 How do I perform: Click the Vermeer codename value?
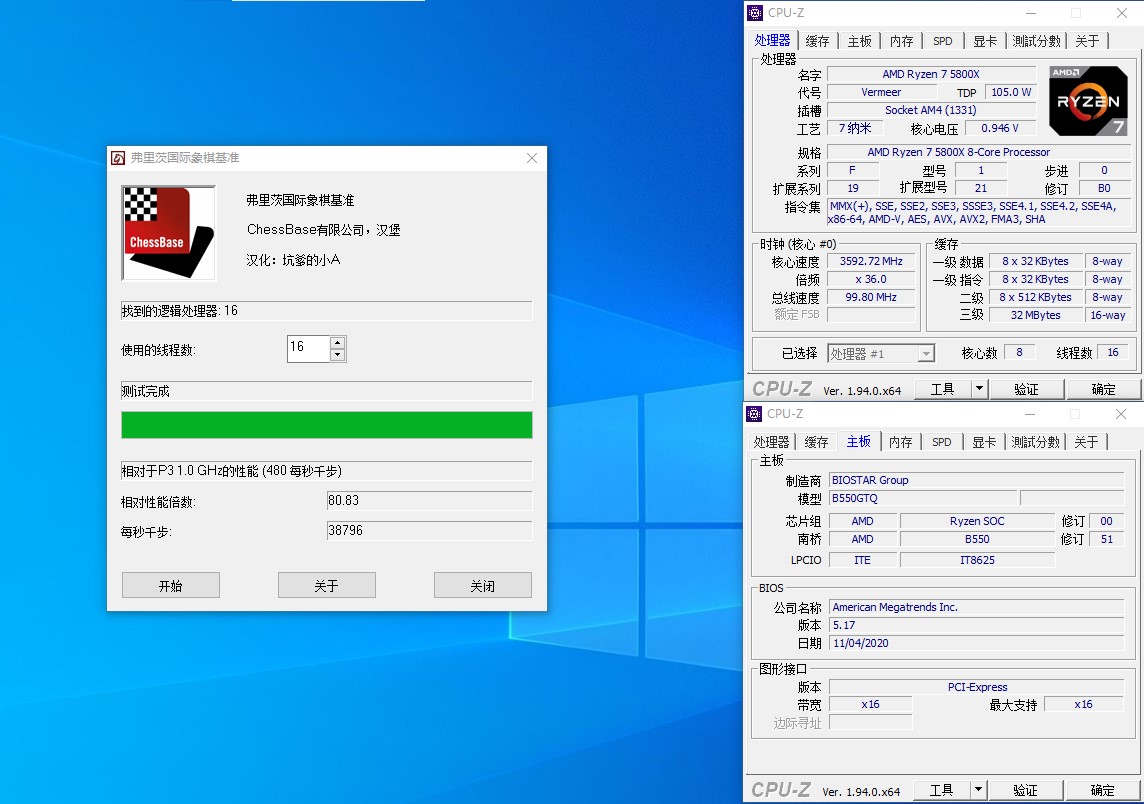(x=881, y=93)
